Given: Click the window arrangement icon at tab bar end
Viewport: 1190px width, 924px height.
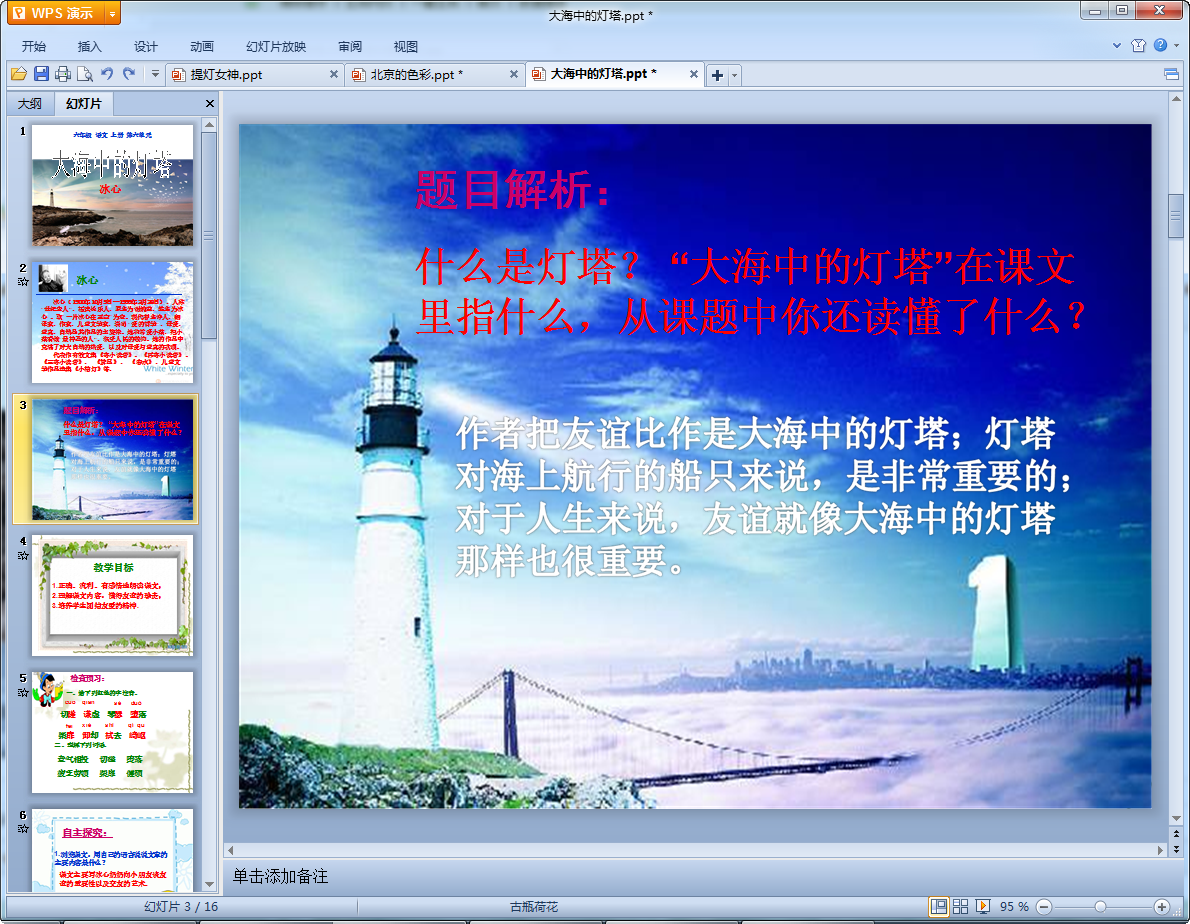Looking at the screenshot, I should (1171, 74).
